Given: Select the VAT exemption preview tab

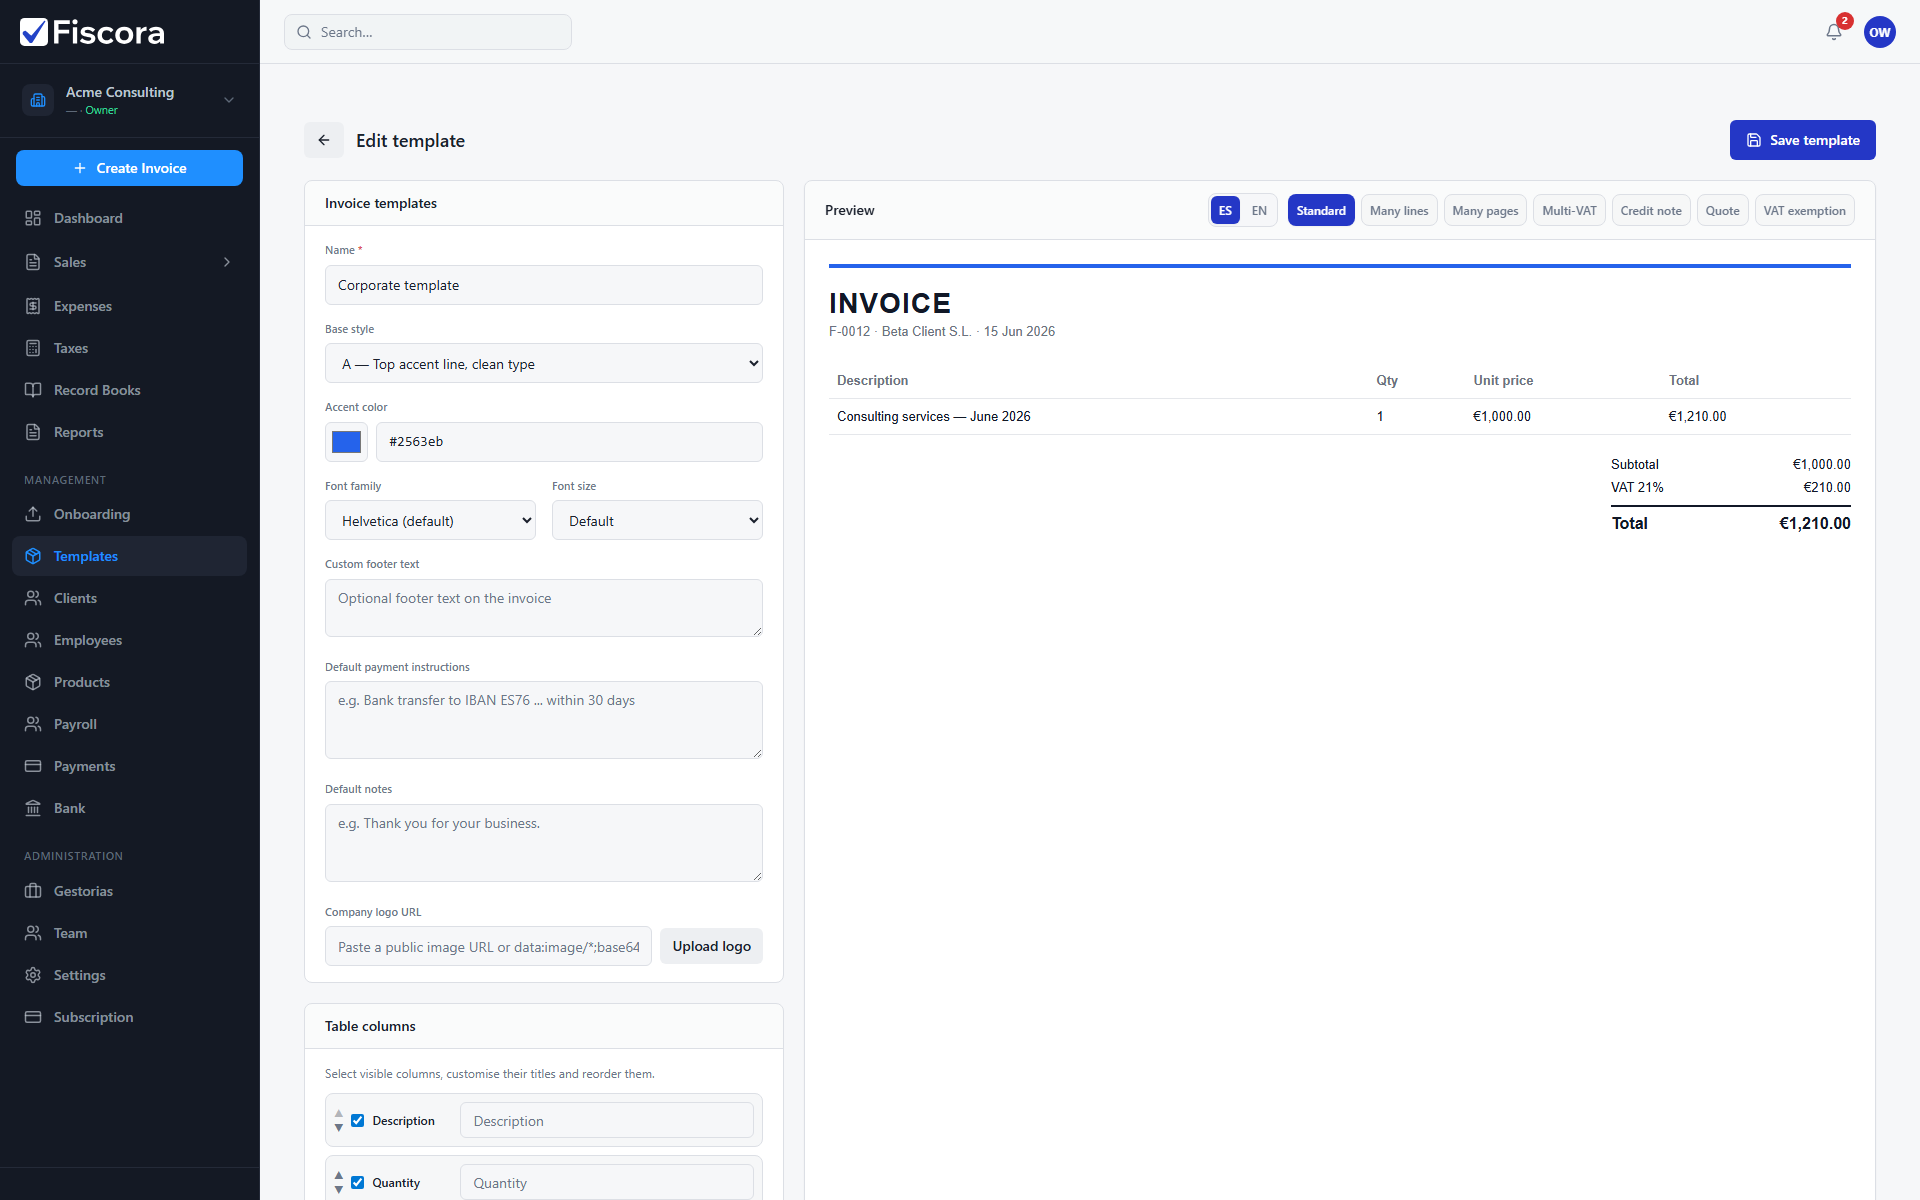Looking at the screenshot, I should pos(1804,211).
